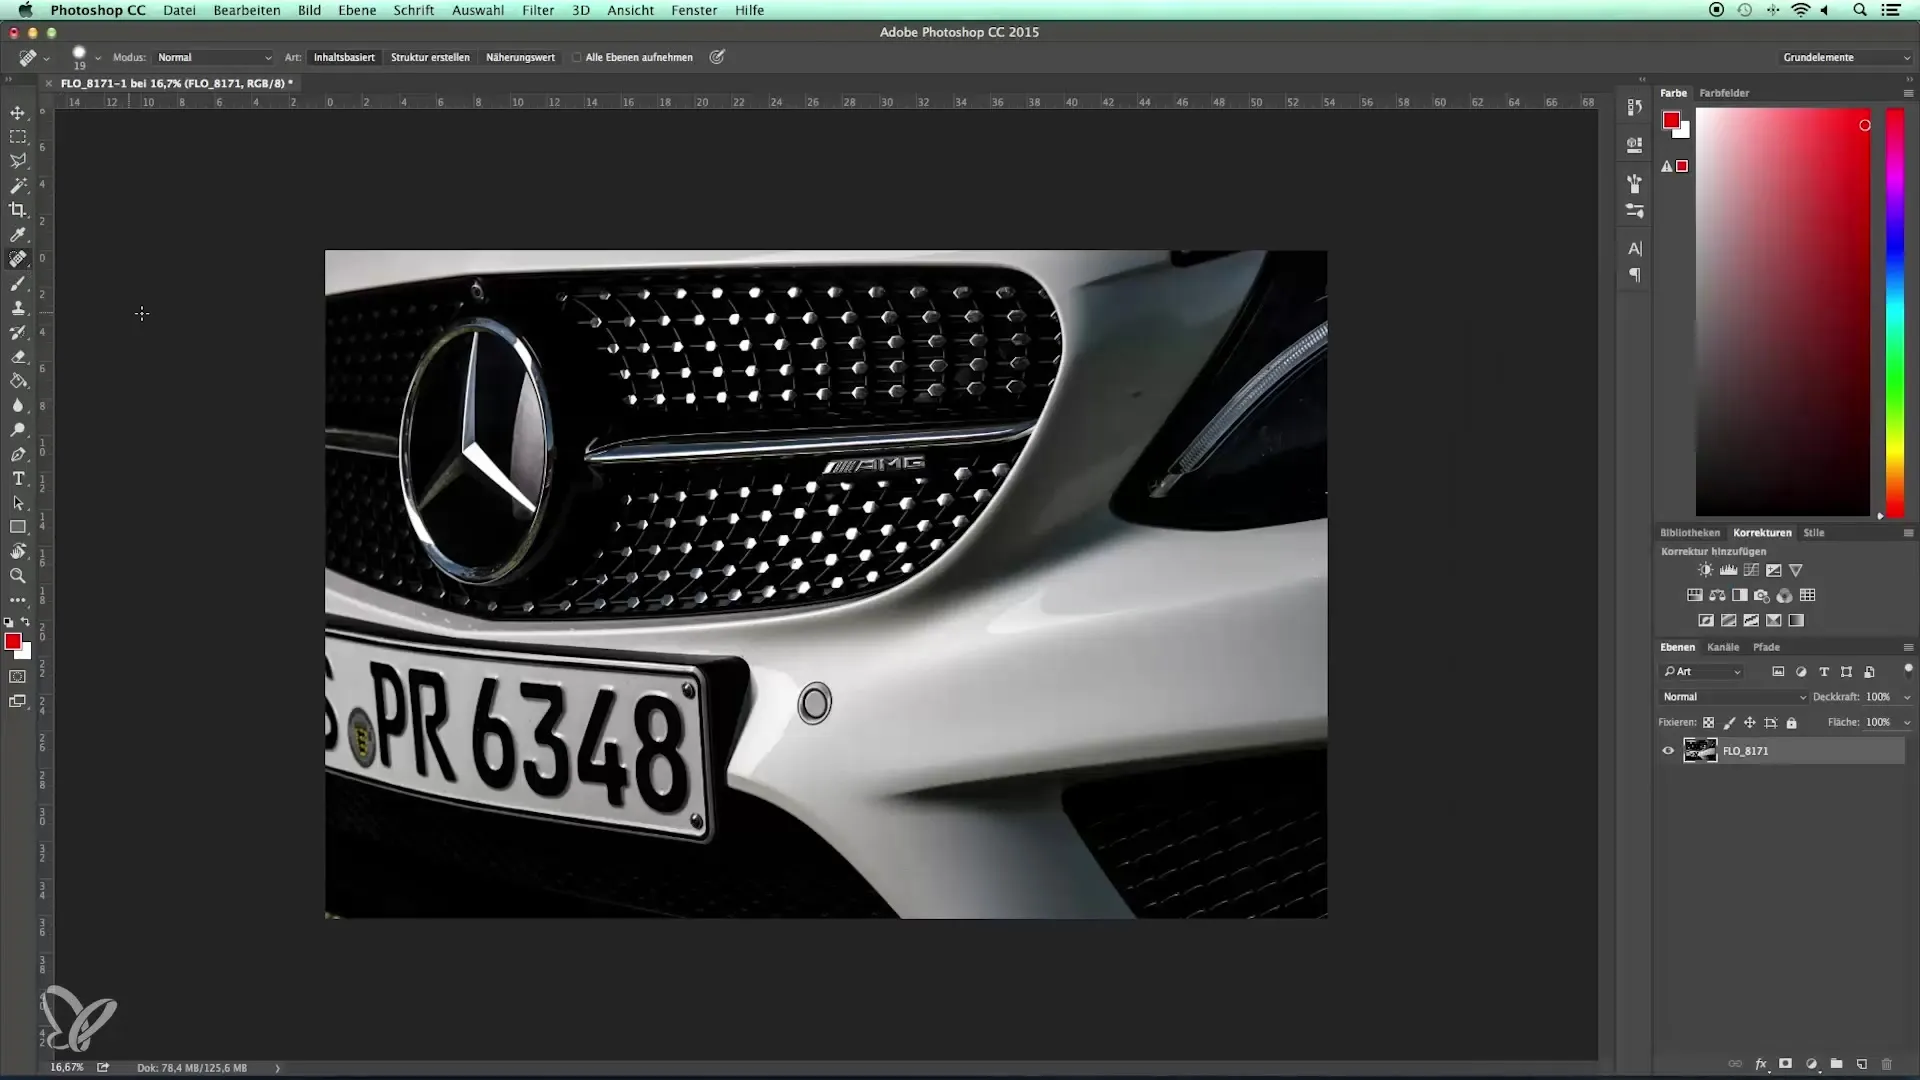Toggle type layer filter in Ebenen
Screen dimensions: 1920x1080
coord(1824,672)
